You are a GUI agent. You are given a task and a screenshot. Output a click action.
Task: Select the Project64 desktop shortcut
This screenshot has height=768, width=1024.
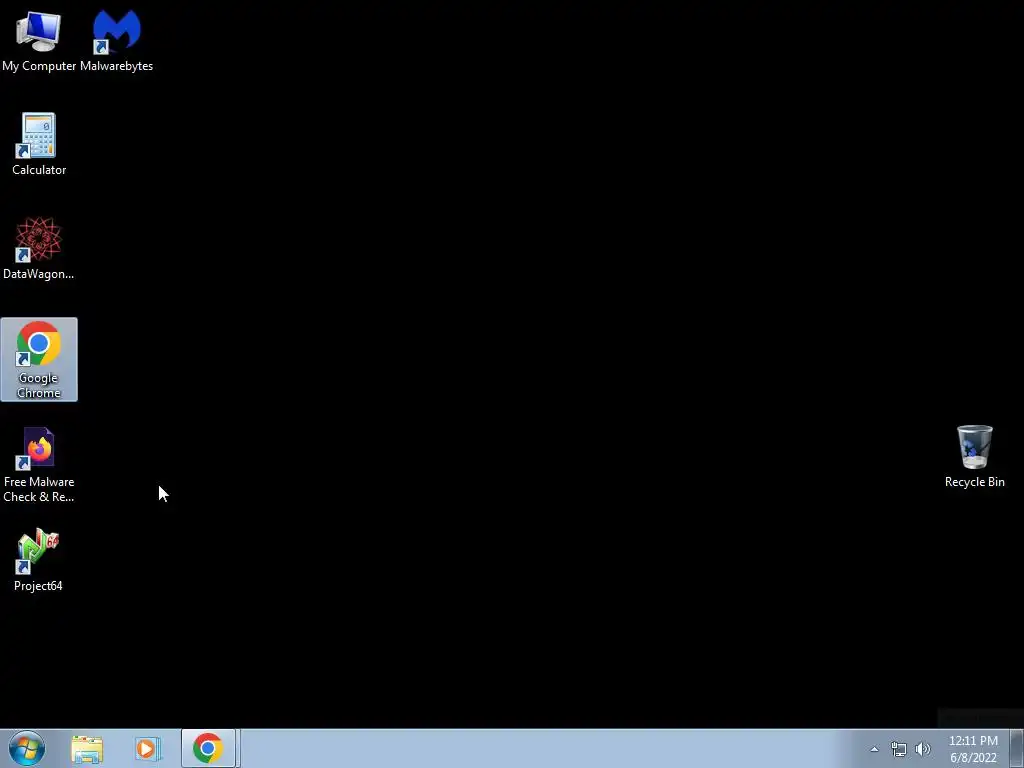39,560
